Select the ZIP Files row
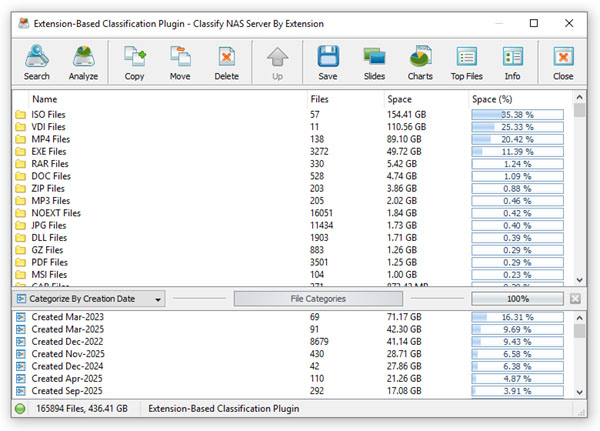 tap(293, 188)
